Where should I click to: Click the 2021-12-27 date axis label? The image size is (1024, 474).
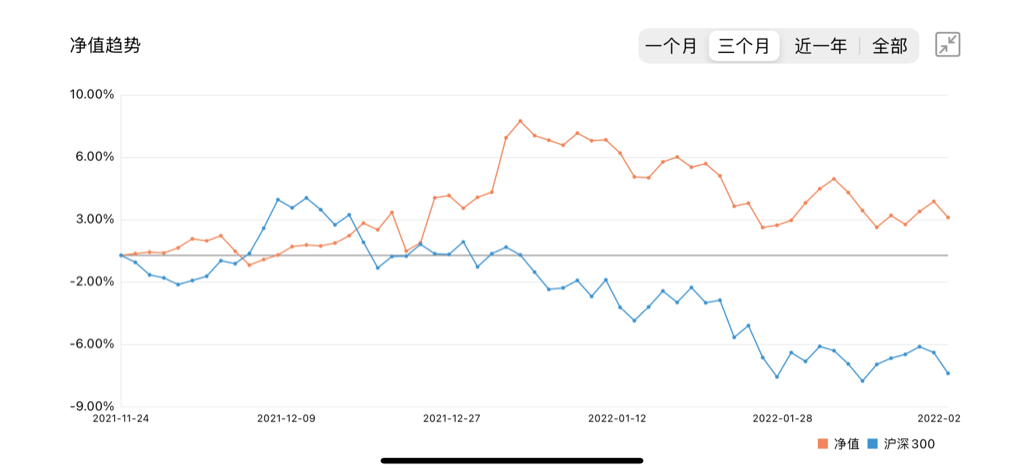[454, 418]
